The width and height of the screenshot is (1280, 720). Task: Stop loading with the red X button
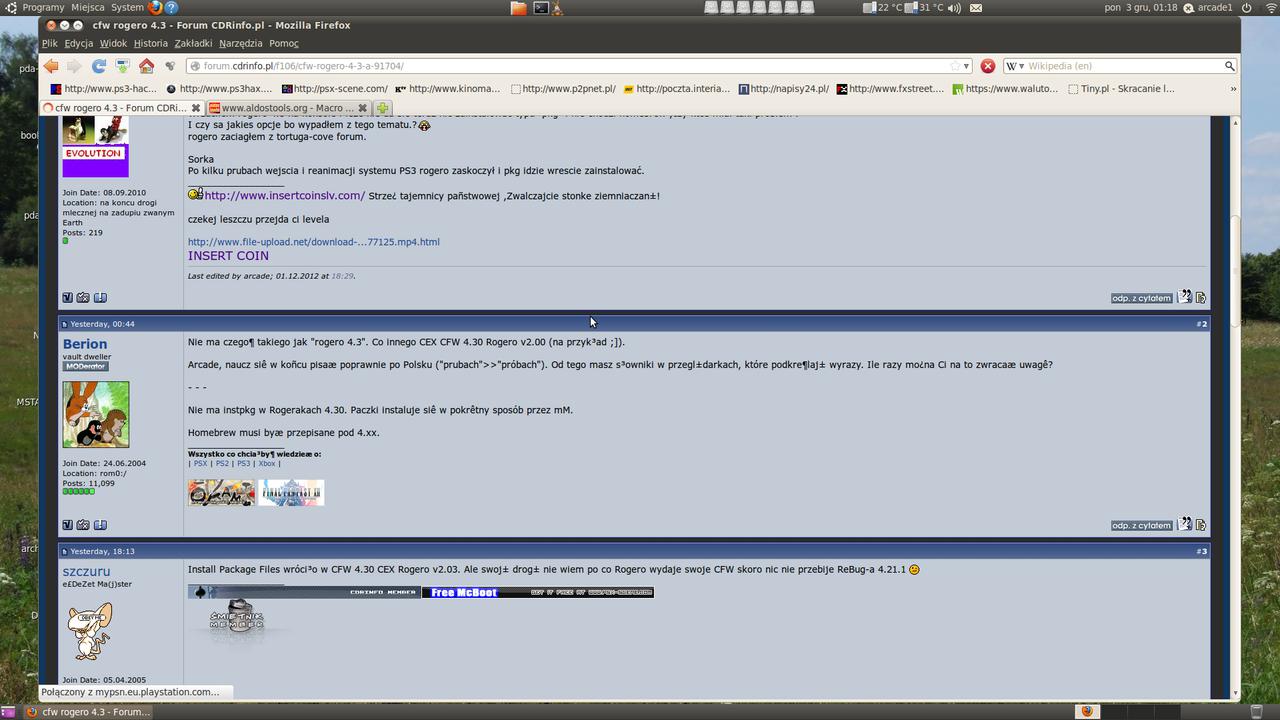988,66
